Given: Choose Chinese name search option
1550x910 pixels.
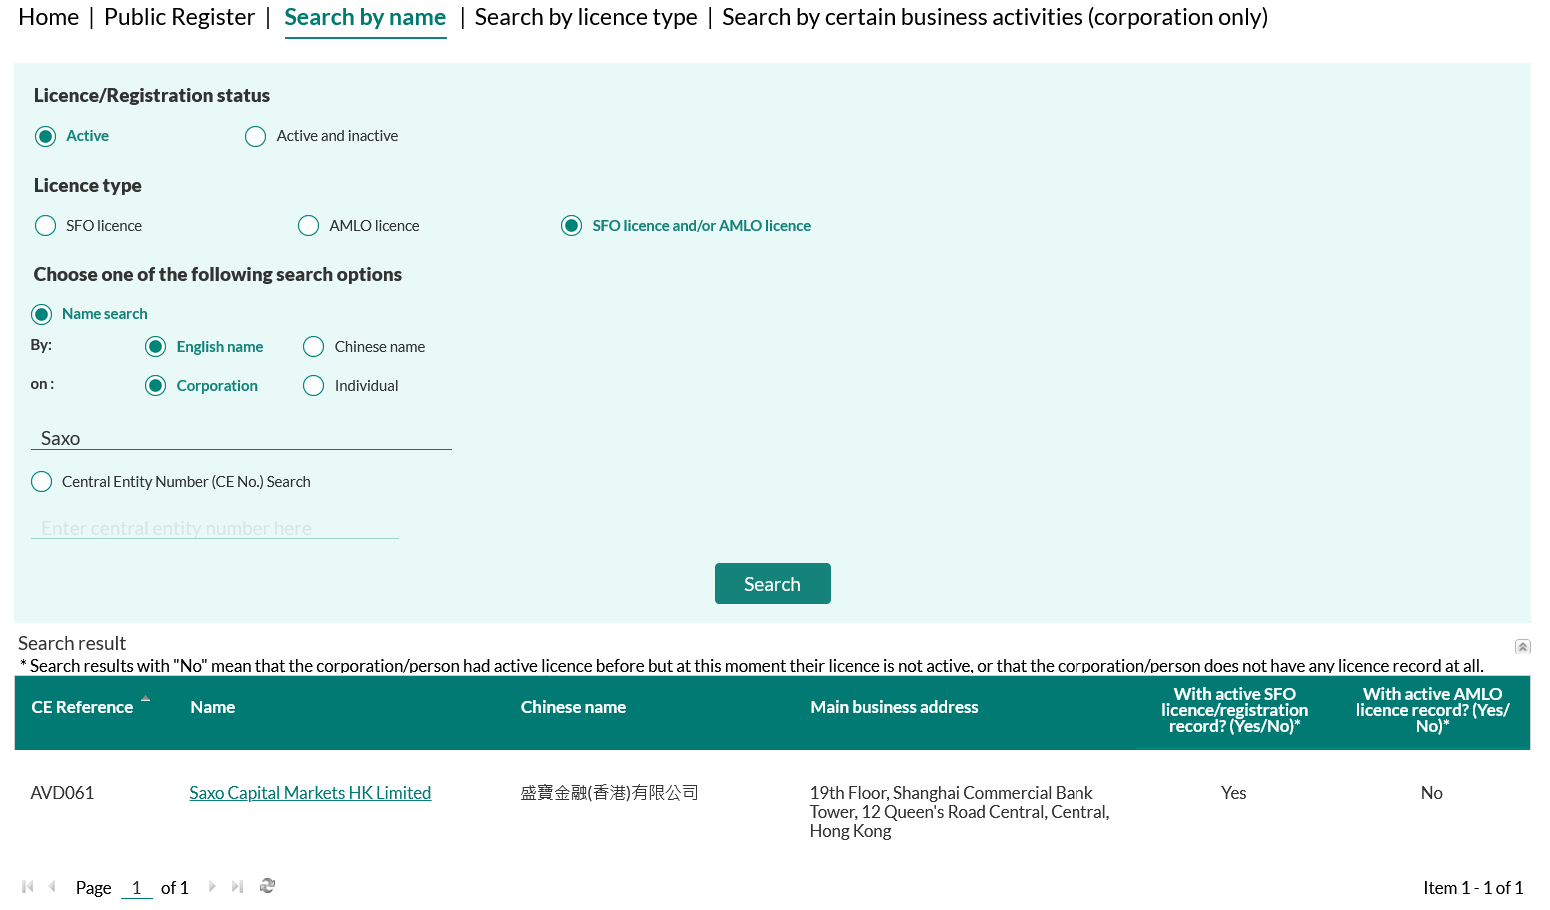Looking at the screenshot, I should point(314,347).
